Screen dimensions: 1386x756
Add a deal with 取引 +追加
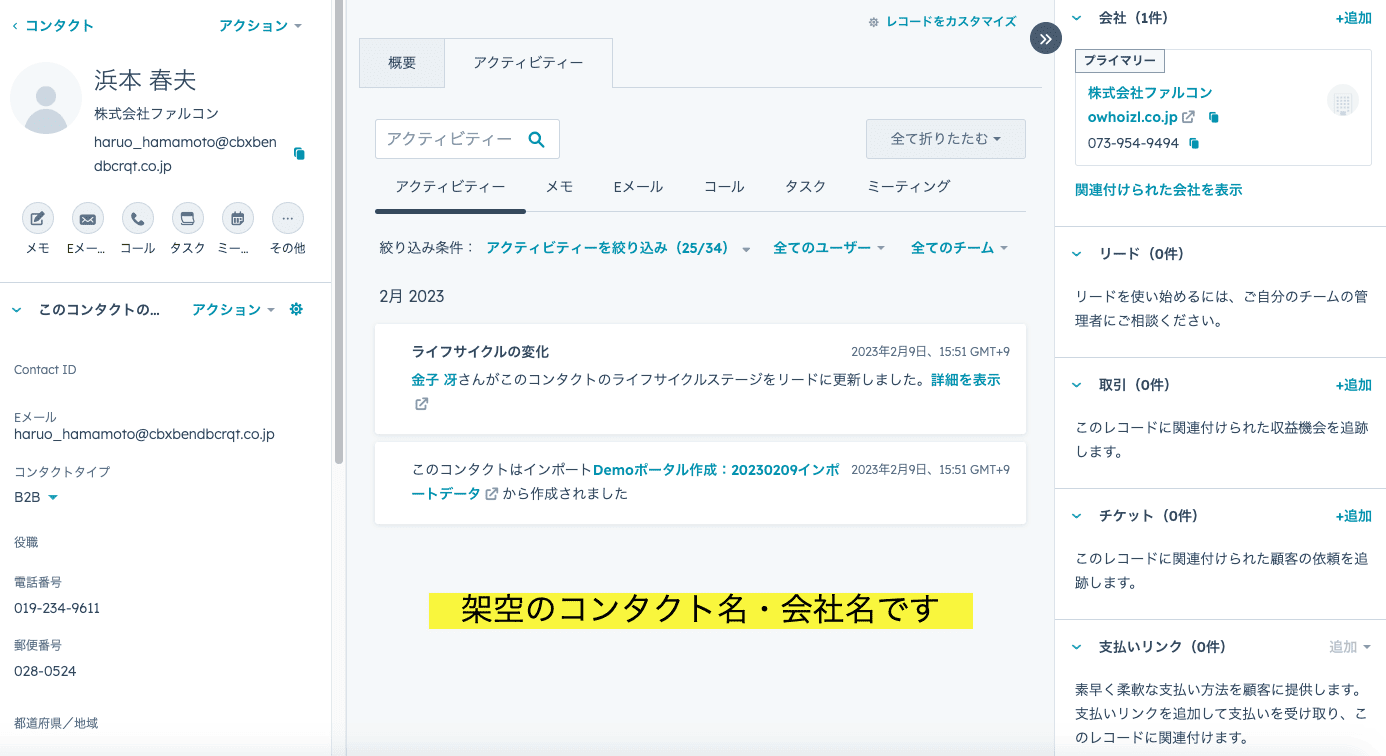[1353, 385]
